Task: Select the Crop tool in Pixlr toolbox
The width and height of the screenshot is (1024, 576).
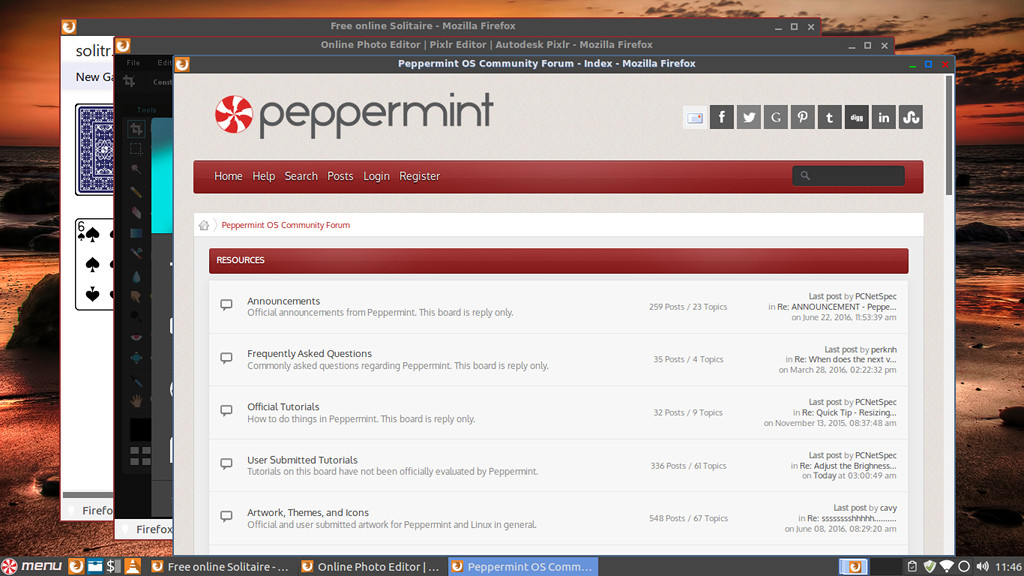Action: point(136,129)
